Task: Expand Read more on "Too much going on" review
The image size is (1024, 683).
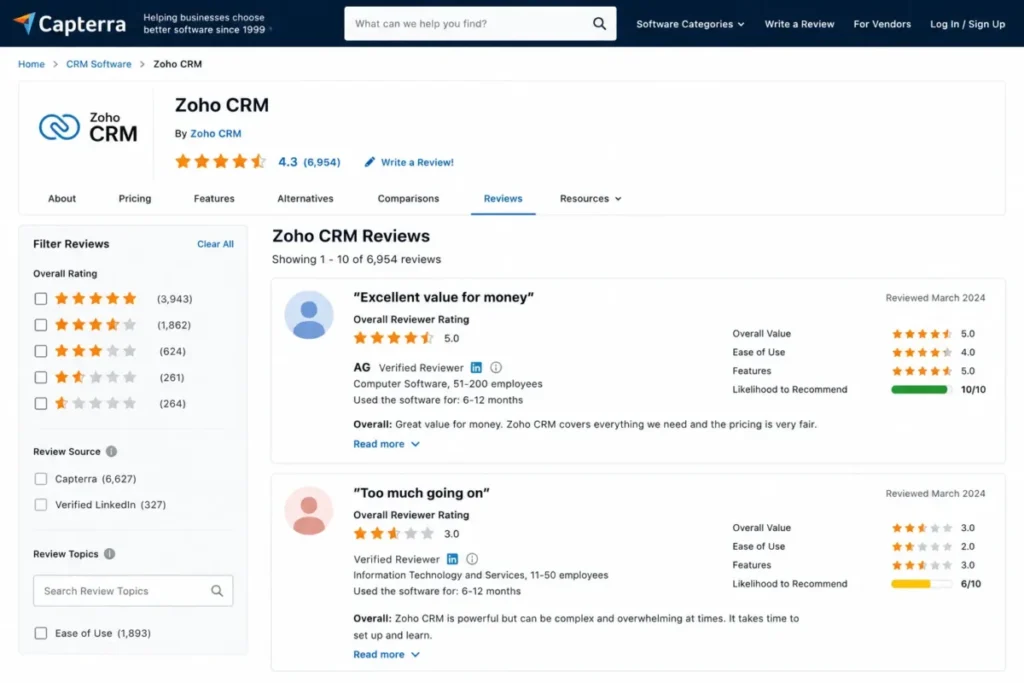Action: click(386, 654)
